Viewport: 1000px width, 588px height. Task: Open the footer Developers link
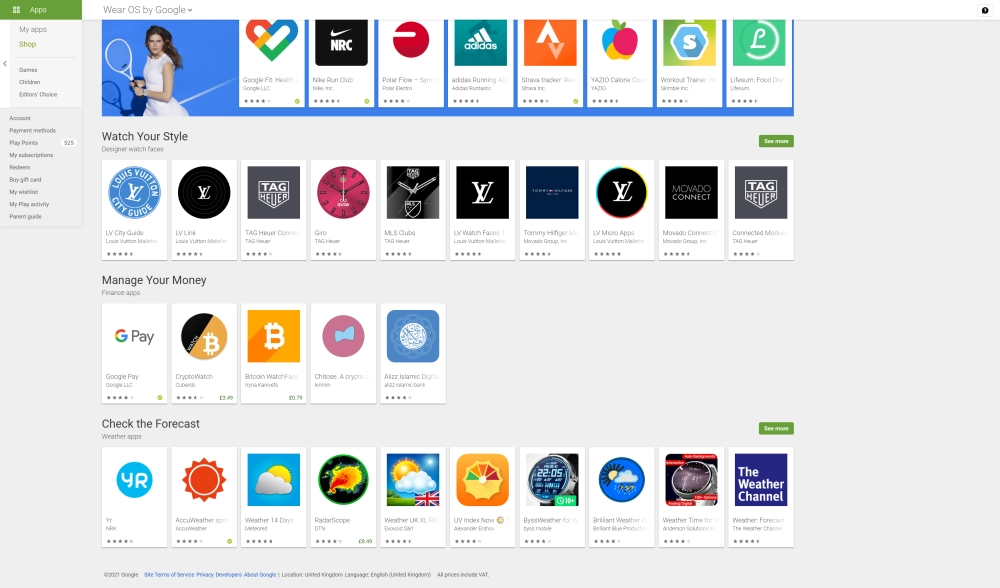point(228,575)
